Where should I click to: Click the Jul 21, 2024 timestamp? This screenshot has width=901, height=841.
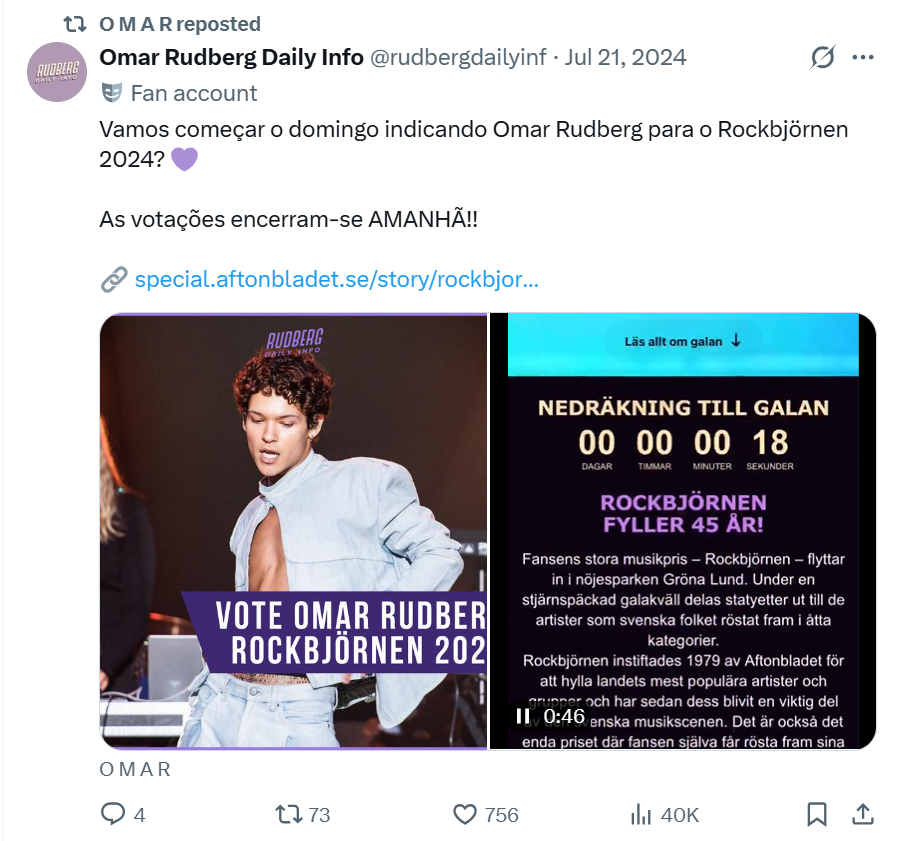tap(625, 57)
